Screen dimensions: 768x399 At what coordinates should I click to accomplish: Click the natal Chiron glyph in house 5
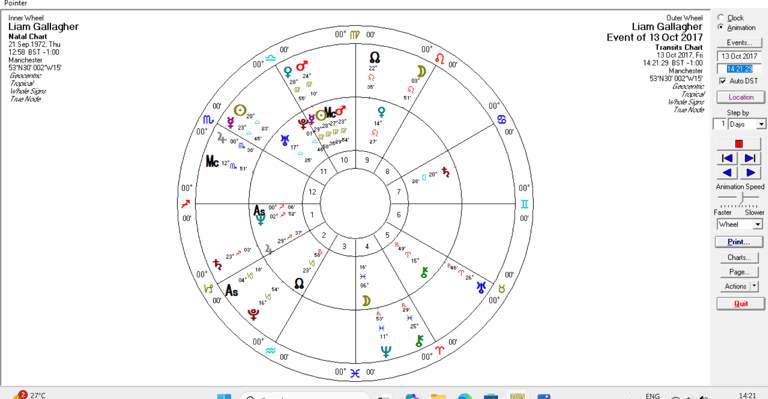(x=424, y=273)
